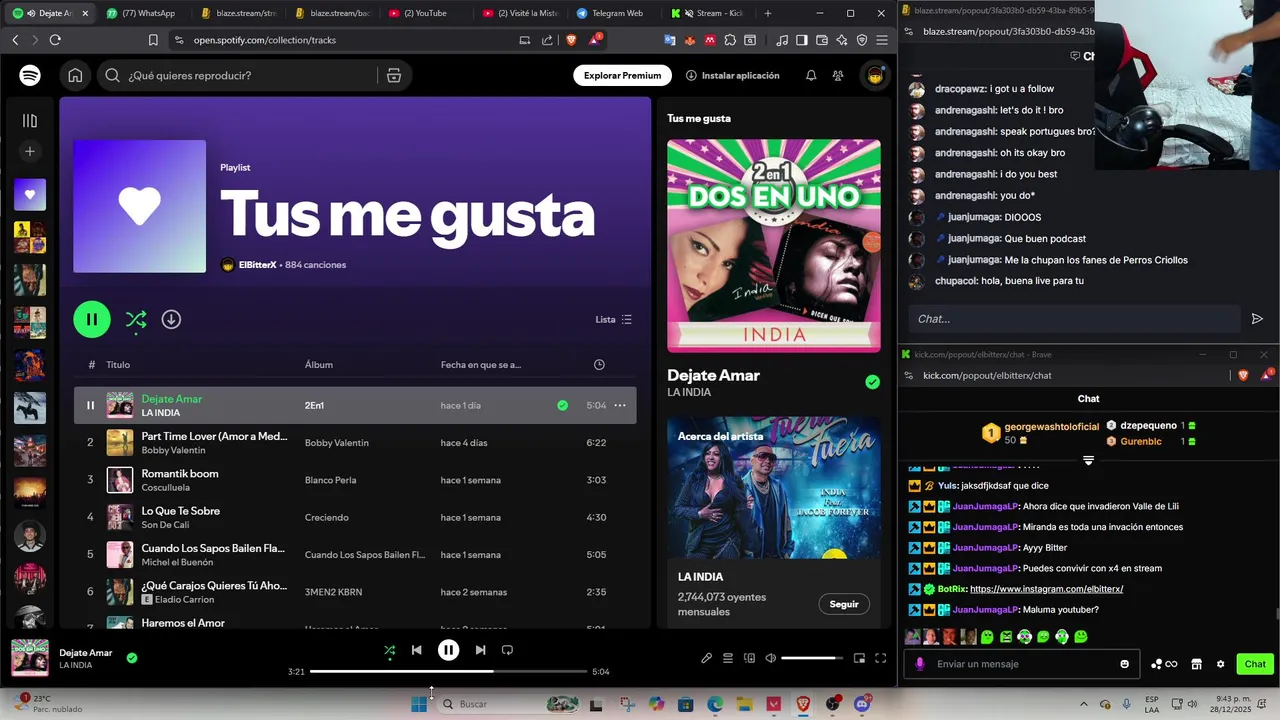
Task: Open Spotify notifications bell
Action: pyautogui.click(x=811, y=75)
